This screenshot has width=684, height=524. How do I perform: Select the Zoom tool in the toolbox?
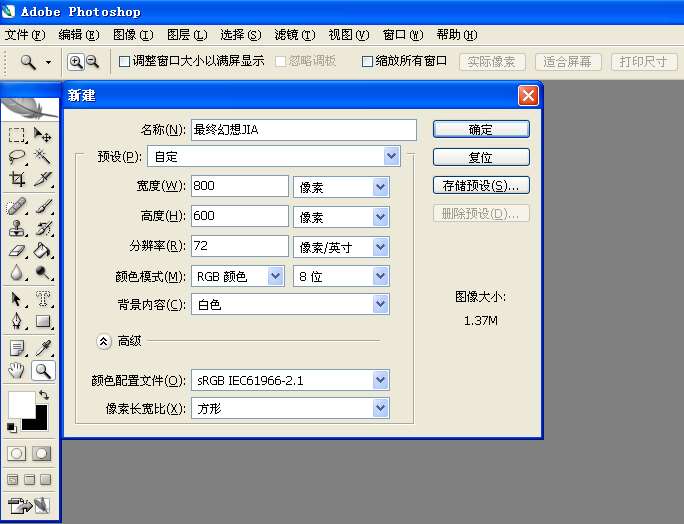pyautogui.click(x=42, y=371)
